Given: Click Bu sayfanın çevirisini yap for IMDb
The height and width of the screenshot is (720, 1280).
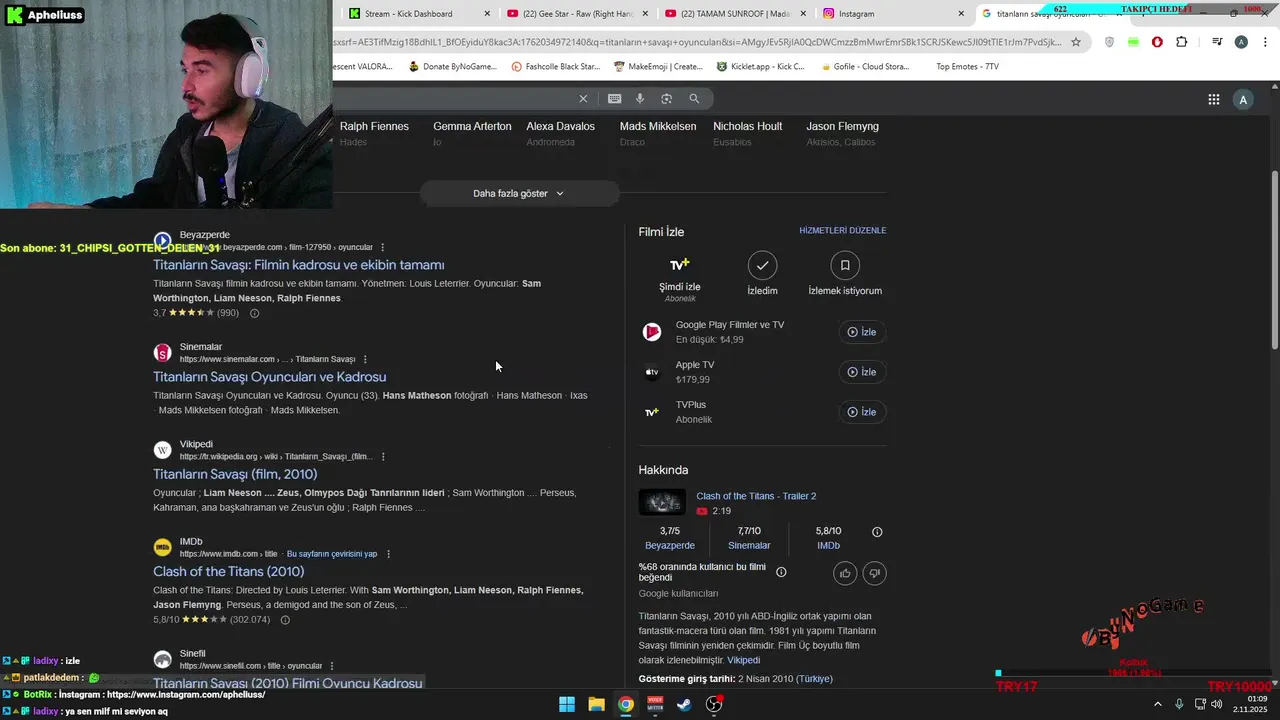Looking at the screenshot, I should click(x=332, y=554).
